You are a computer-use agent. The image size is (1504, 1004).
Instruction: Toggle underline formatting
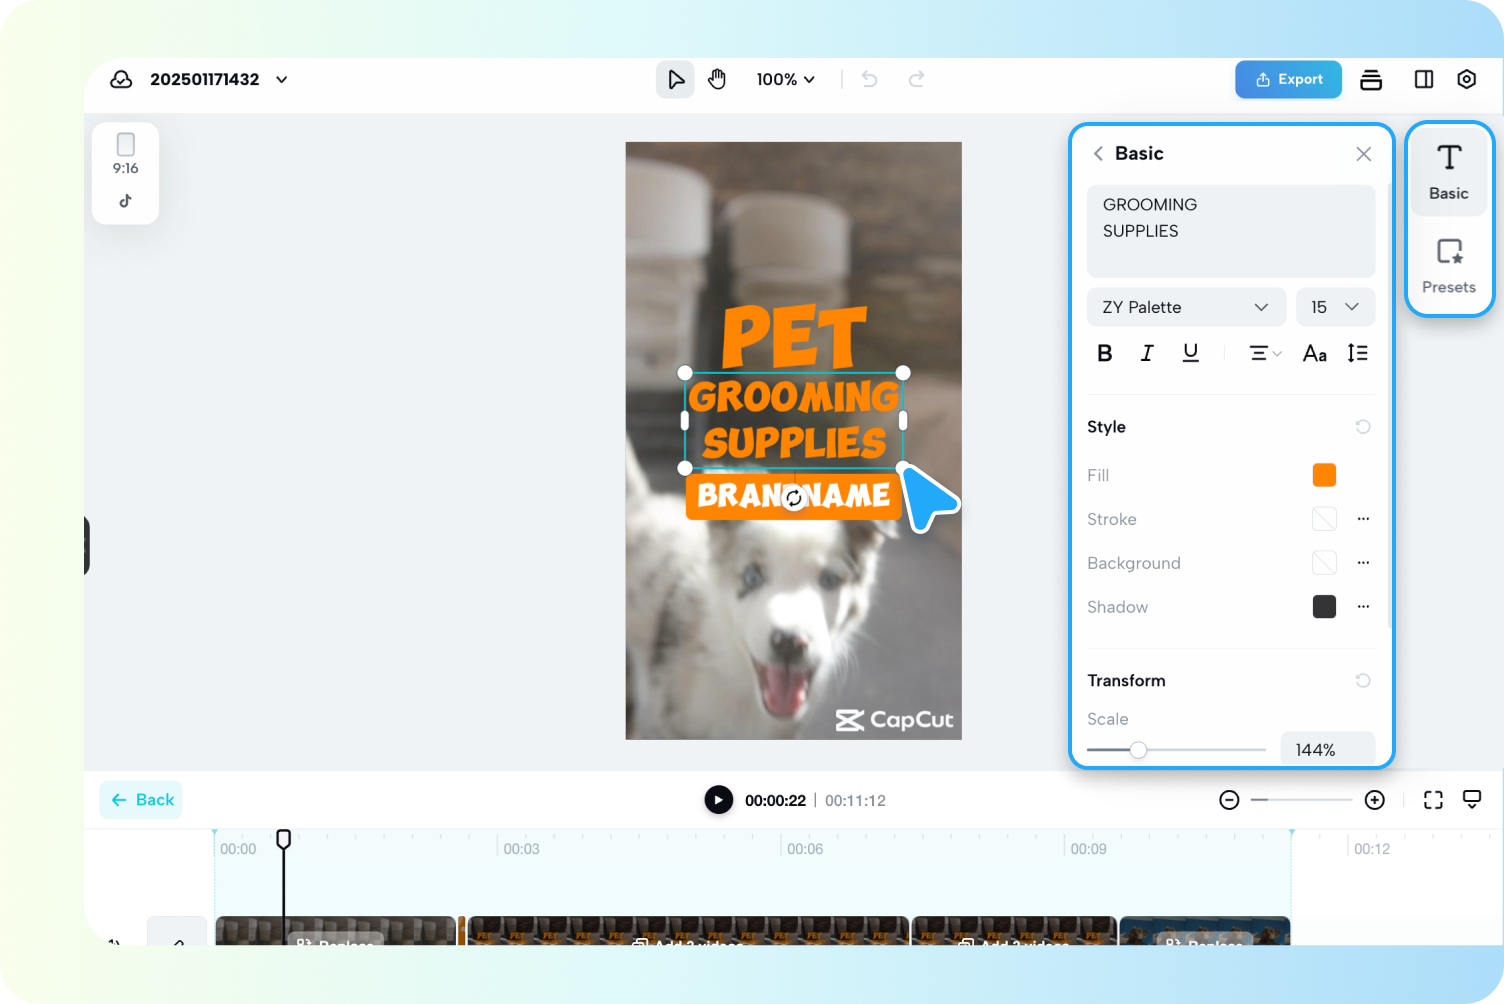tap(1190, 353)
